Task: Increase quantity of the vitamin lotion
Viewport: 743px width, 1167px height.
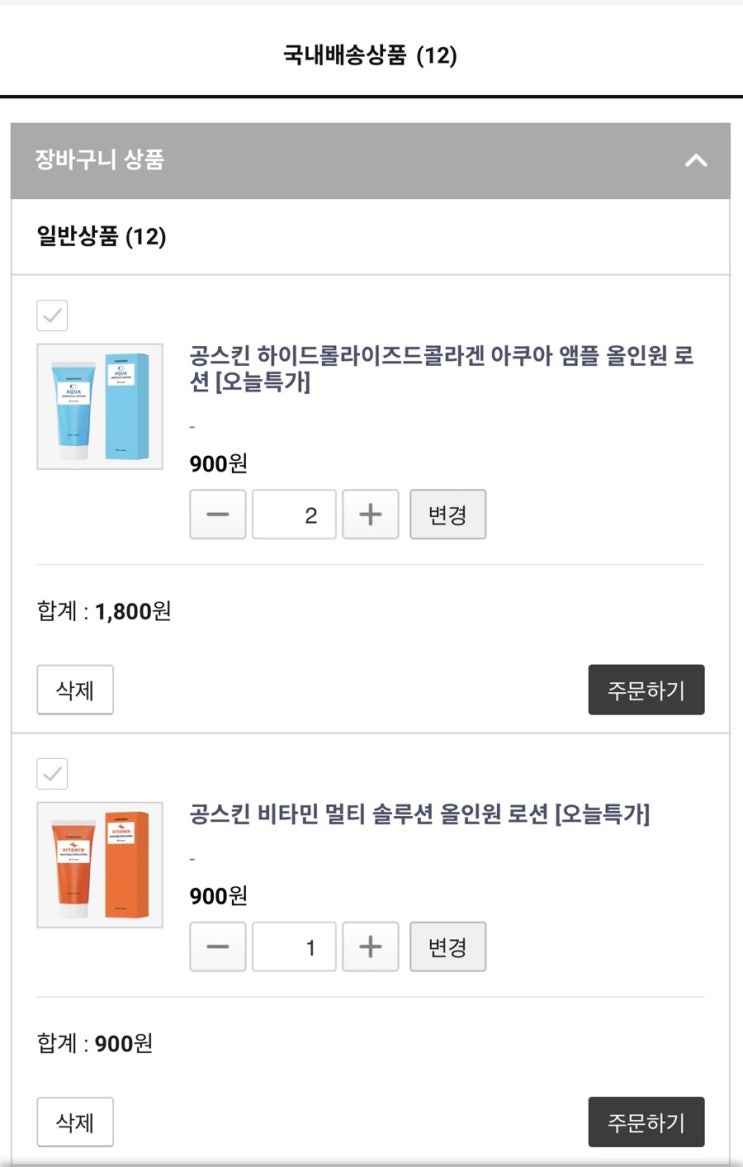Action: (370, 947)
